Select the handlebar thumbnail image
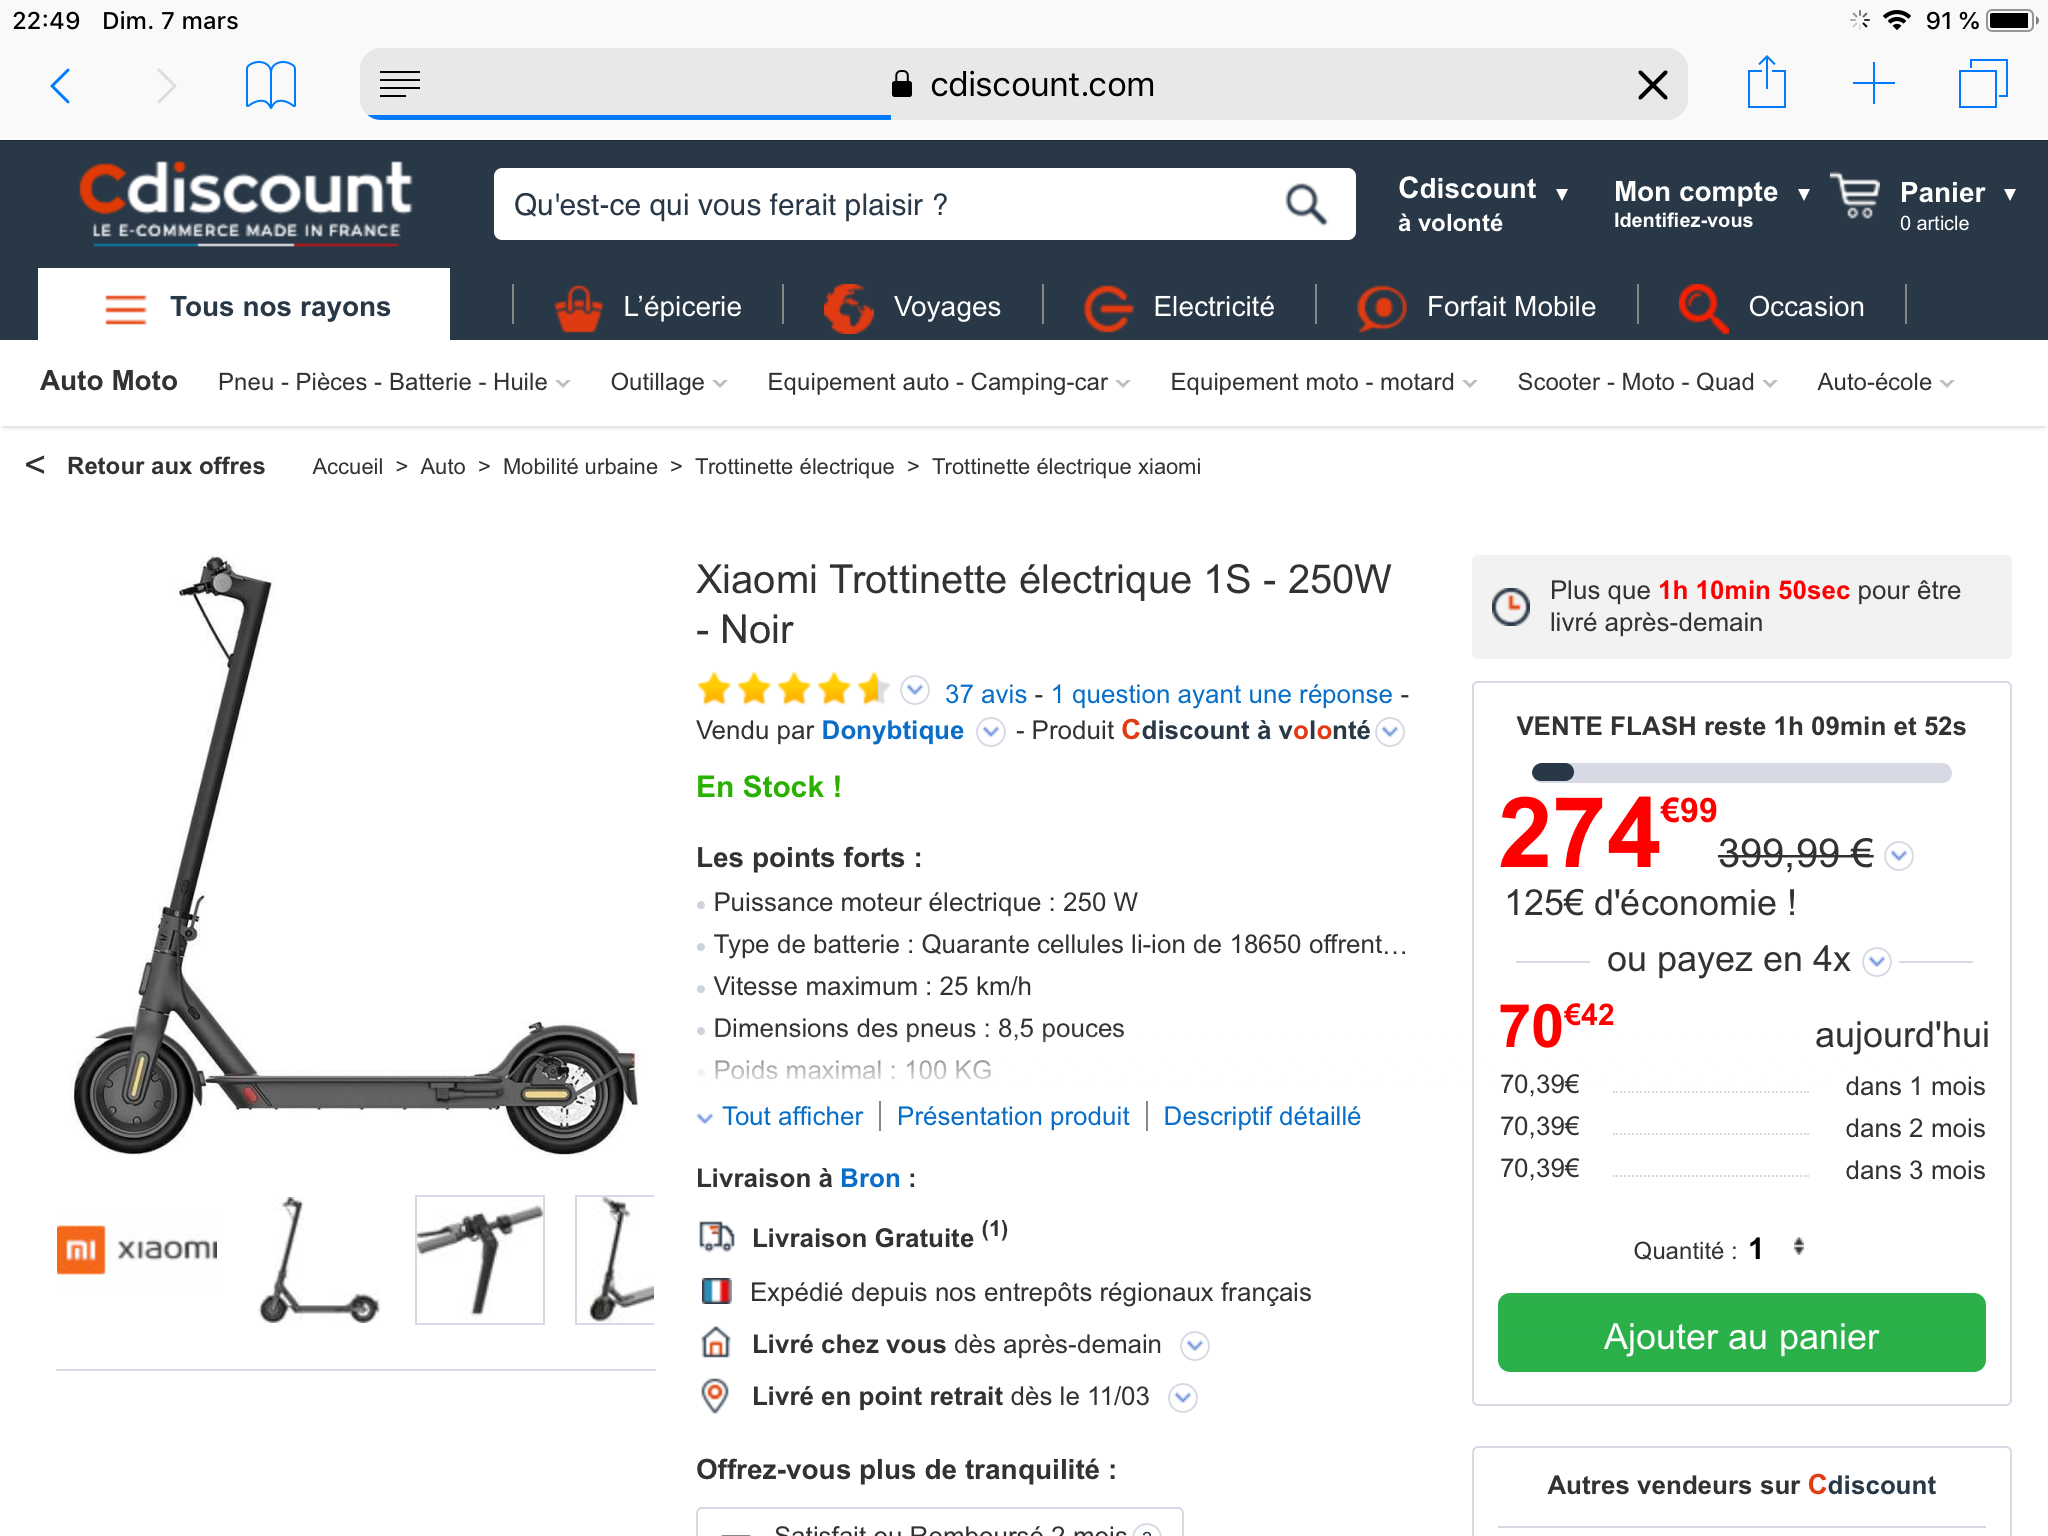Screen dimensions: 2048x1536 coord(480,1259)
